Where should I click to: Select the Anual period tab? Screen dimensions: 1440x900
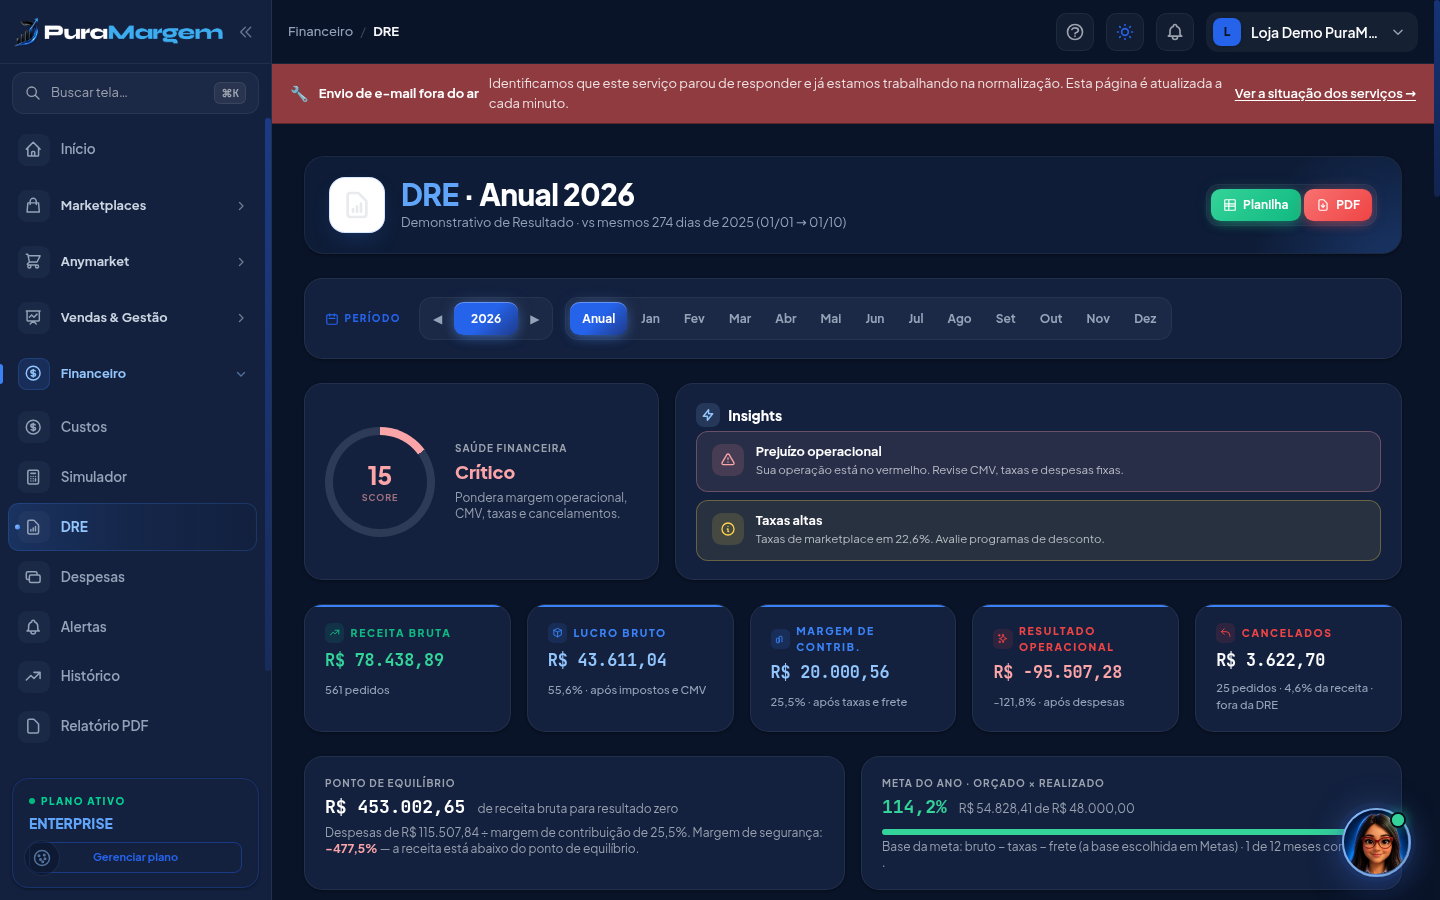599,319
